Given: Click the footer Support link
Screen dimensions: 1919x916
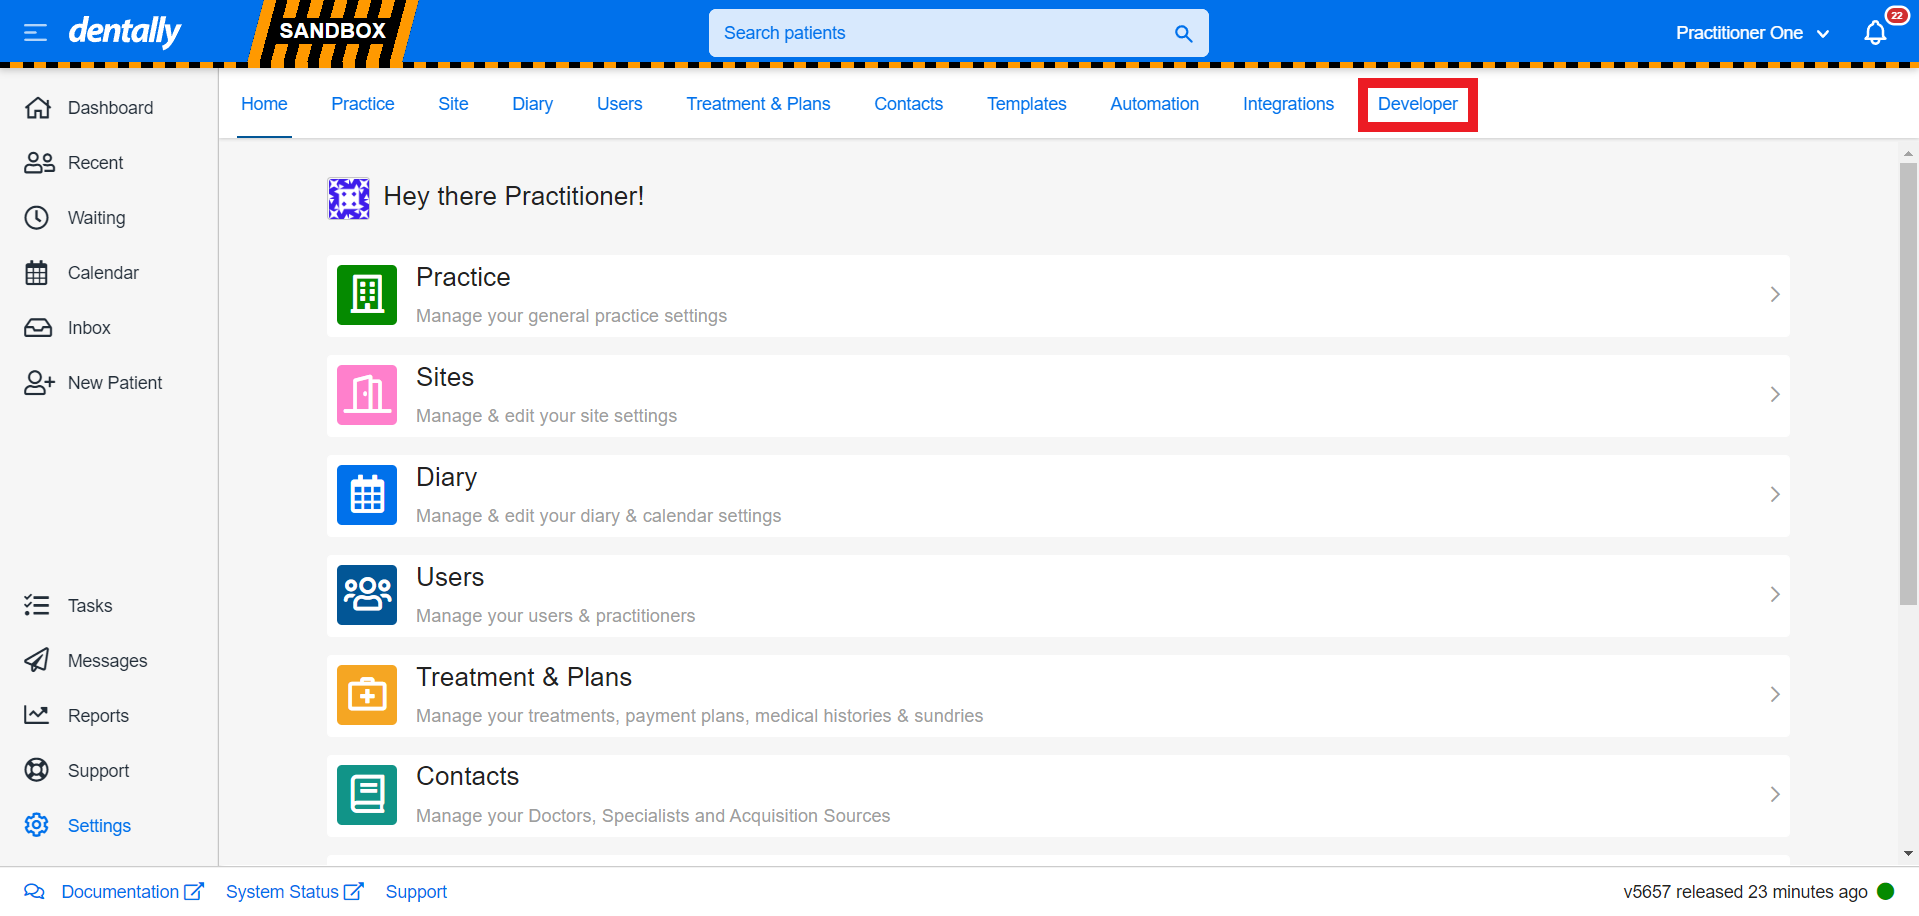Looking at the screenshot, I should (416, 892).
